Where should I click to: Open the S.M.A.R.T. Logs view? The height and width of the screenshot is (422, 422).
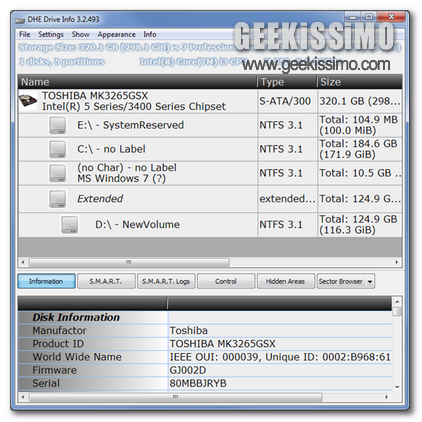pos(166,281)
